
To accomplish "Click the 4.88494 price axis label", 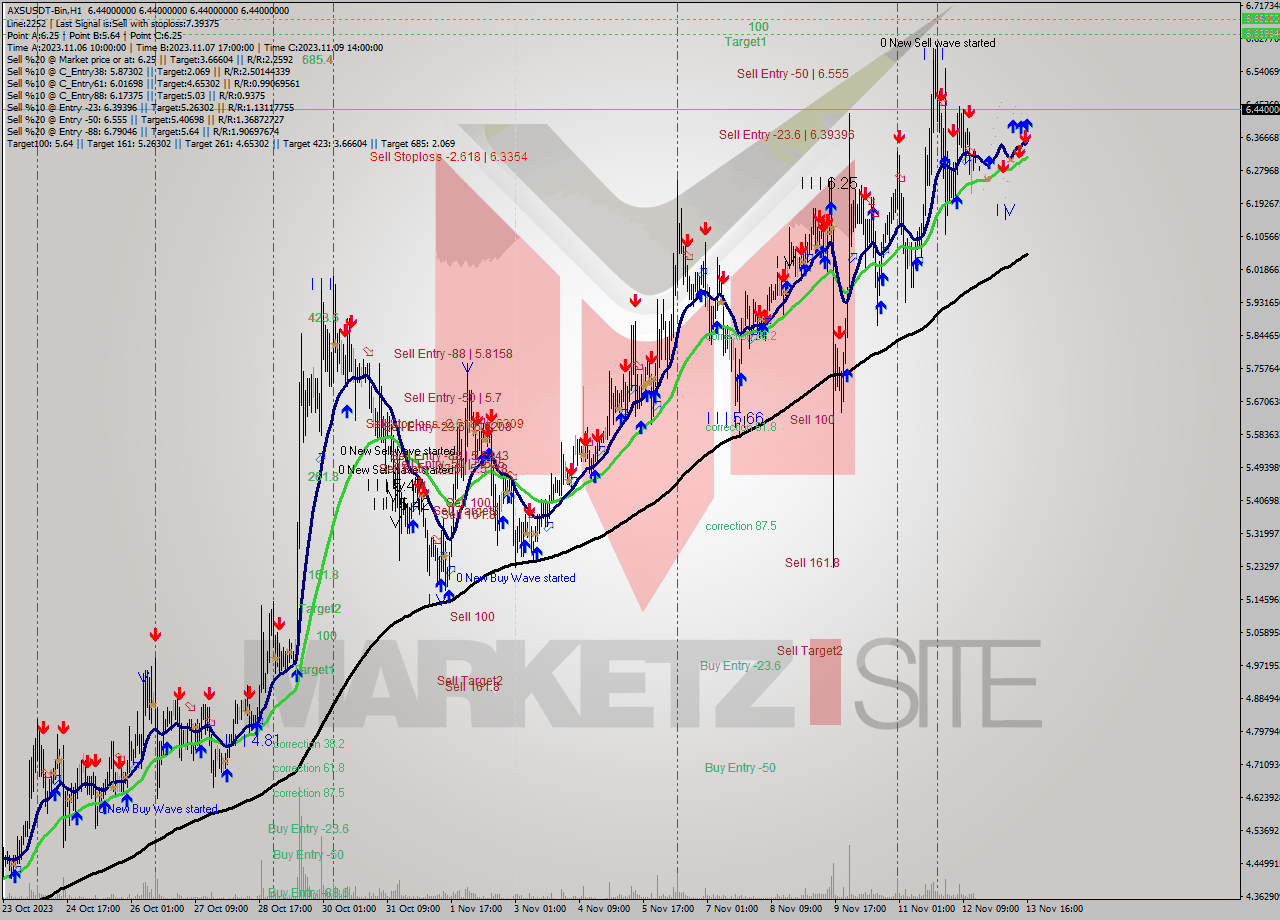I will [1261, 698].
